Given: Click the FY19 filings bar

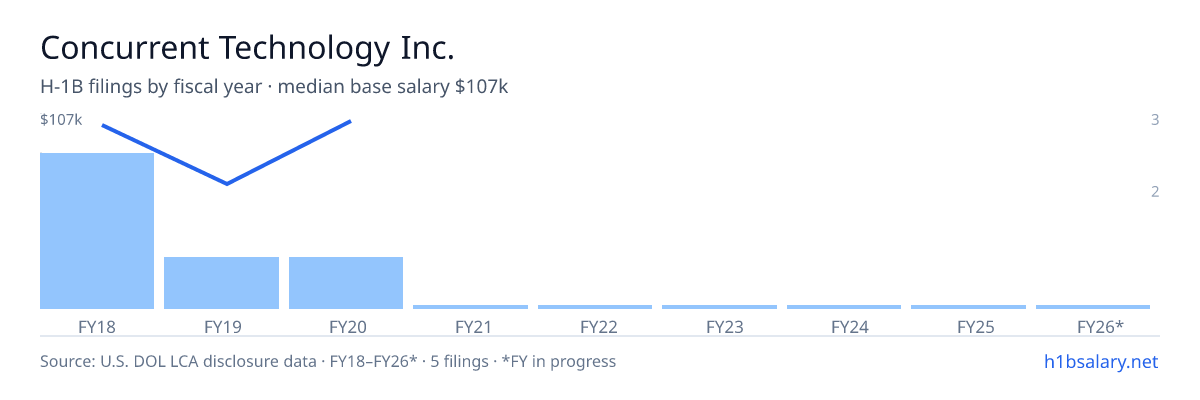Looking at the screenshot, I should 221,283.
